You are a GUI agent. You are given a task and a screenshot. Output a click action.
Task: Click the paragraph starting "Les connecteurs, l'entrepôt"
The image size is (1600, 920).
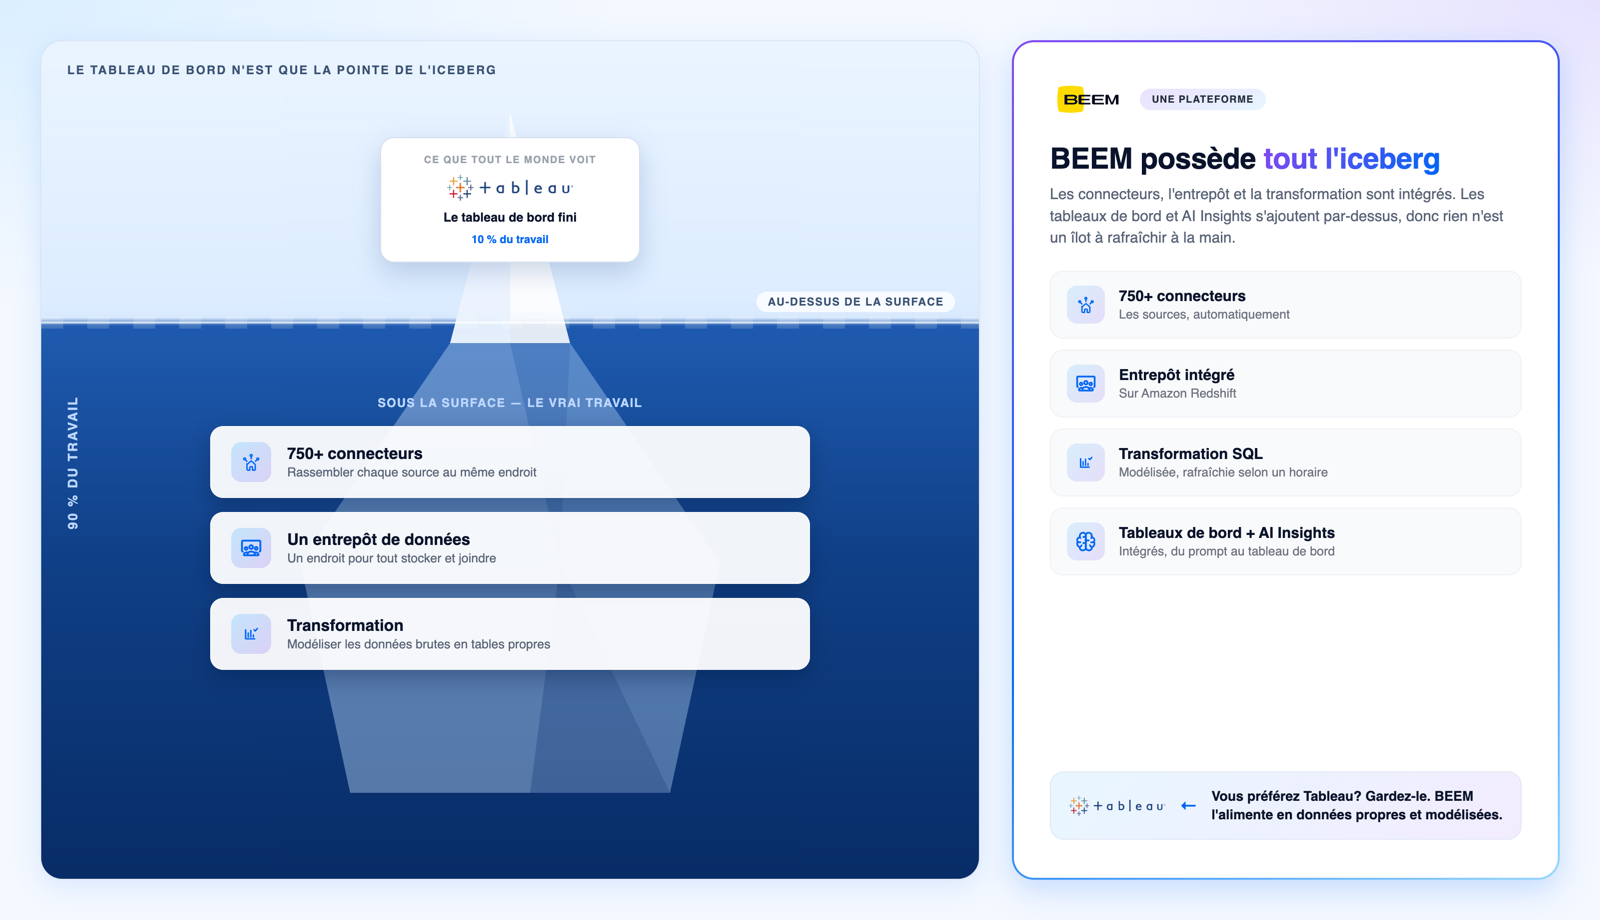click(1277, 216)
